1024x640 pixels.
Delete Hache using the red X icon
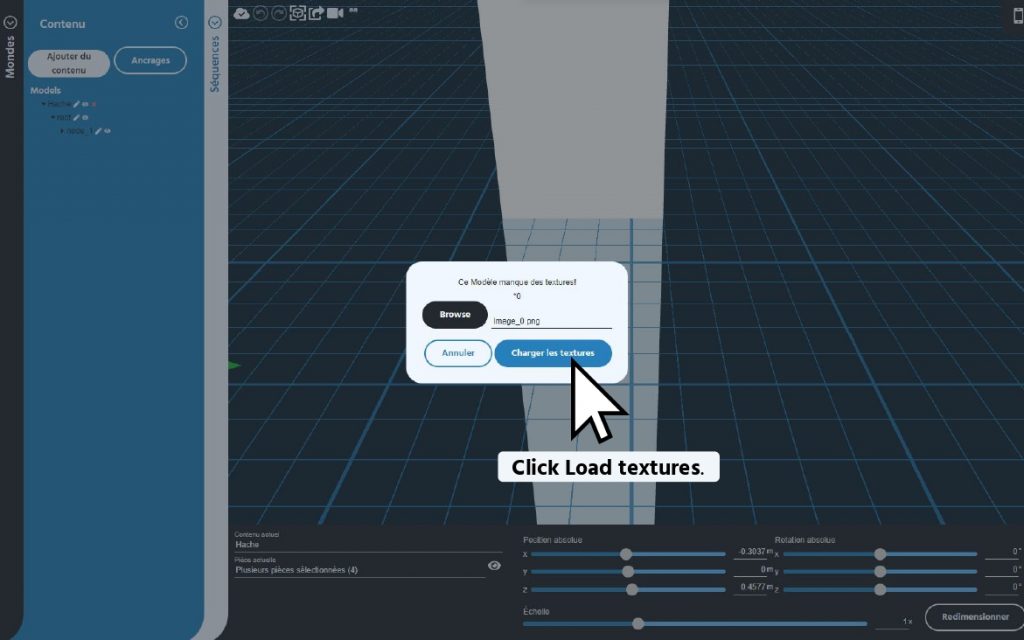[93, 104]
